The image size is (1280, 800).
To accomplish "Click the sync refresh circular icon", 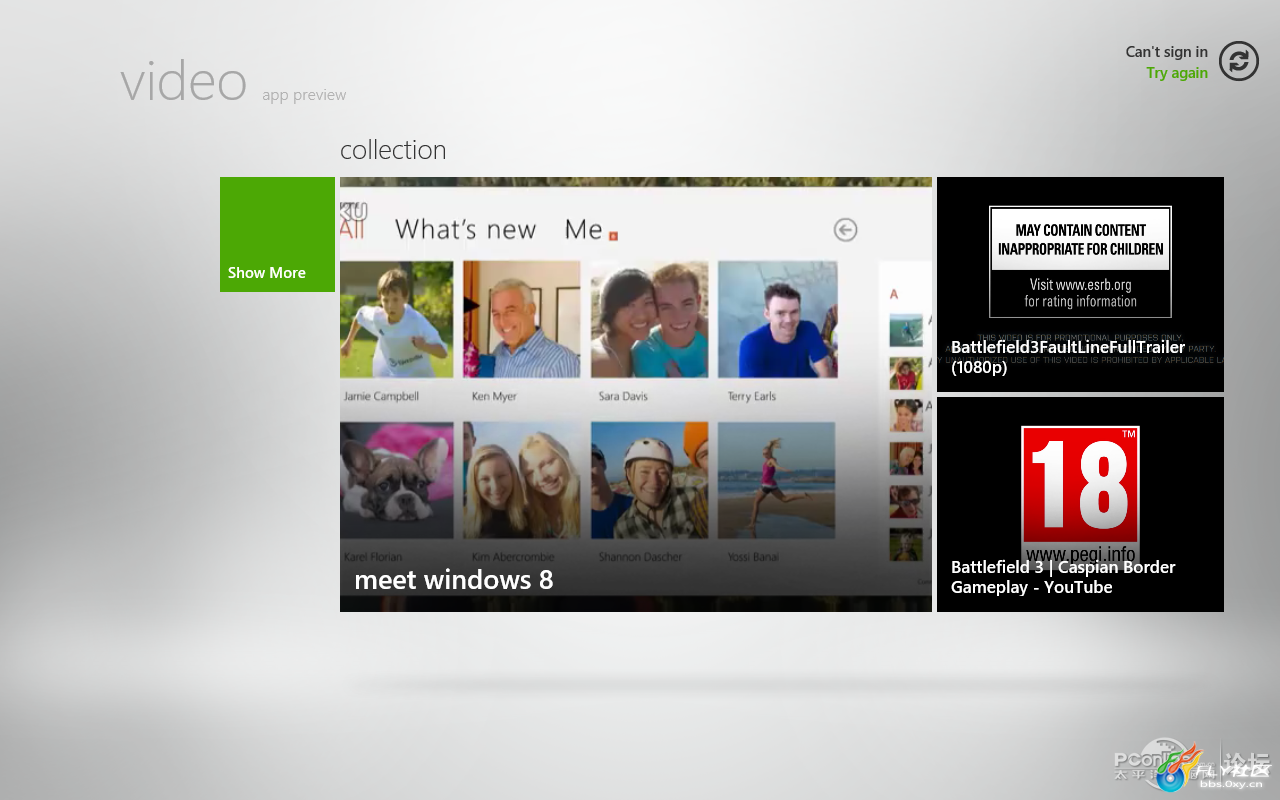I will pos(1239,61).
